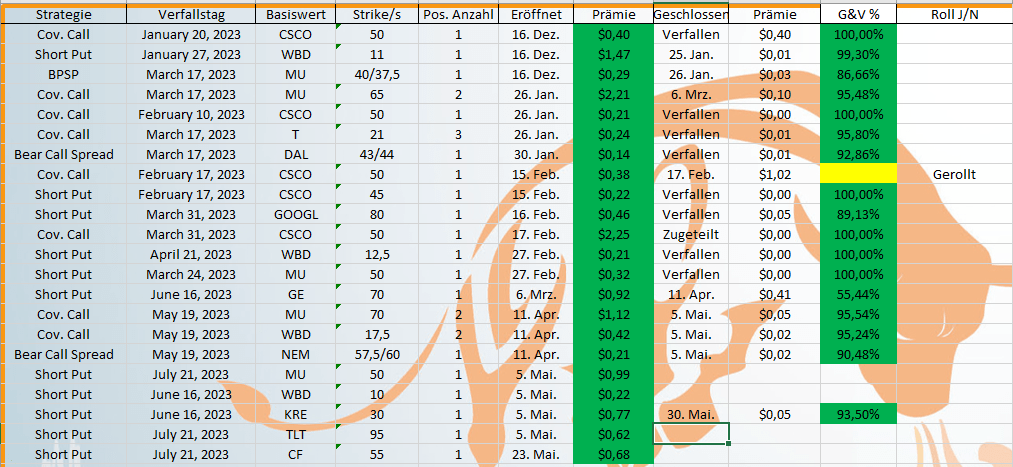Click the July 21, 2023 CF expiry cell
1013x467 pixels.
[191, 455]
